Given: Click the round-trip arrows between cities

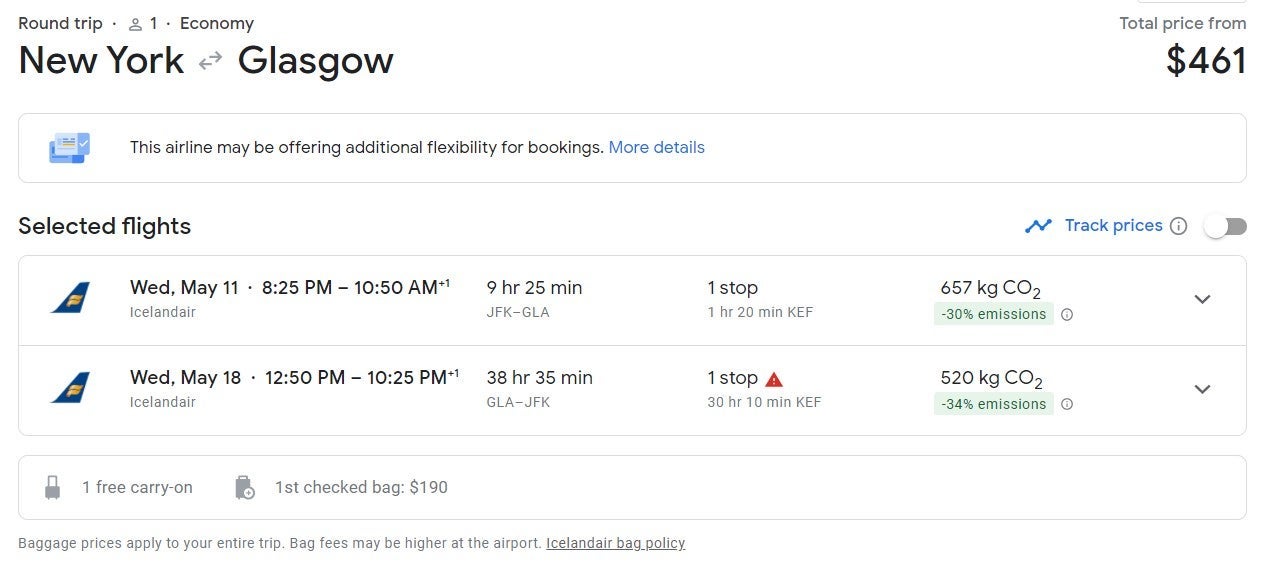Looking at the screenshot, I should click(210, 61).
